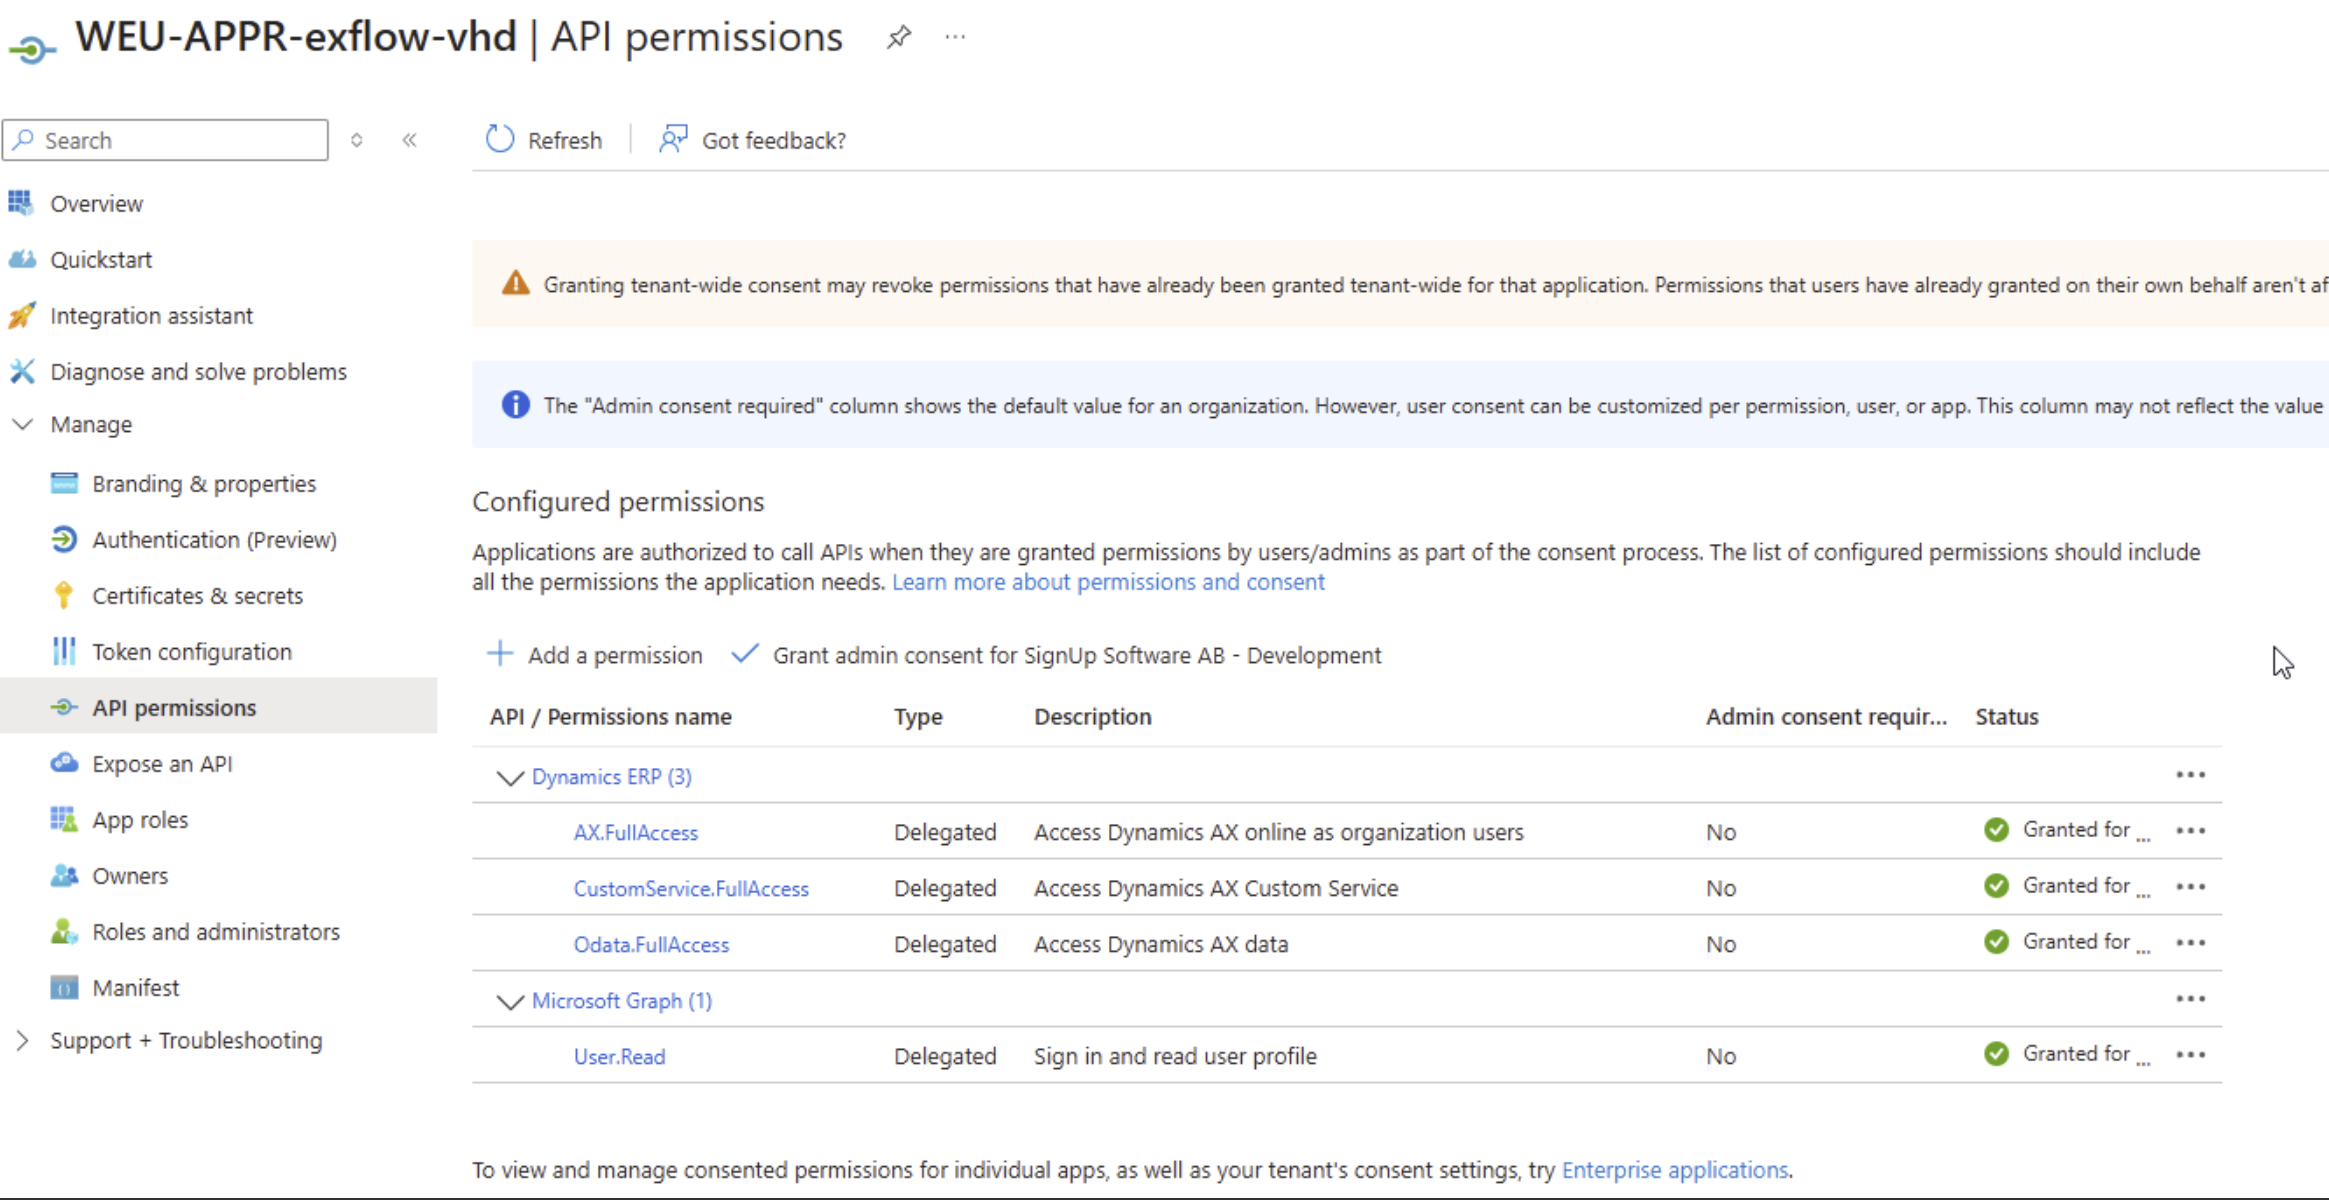
Task: Pin the API permissions blade
Action: [899, 38]
